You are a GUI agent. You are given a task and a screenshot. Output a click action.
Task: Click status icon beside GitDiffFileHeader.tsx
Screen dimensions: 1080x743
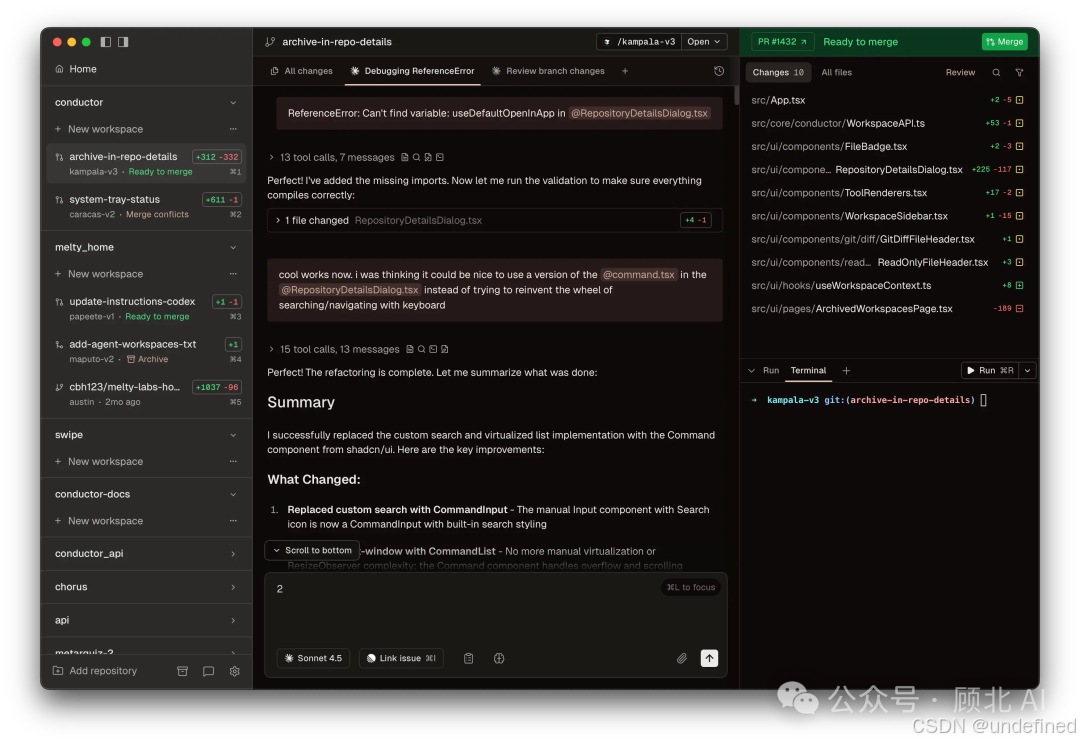tap(1019, 239)
